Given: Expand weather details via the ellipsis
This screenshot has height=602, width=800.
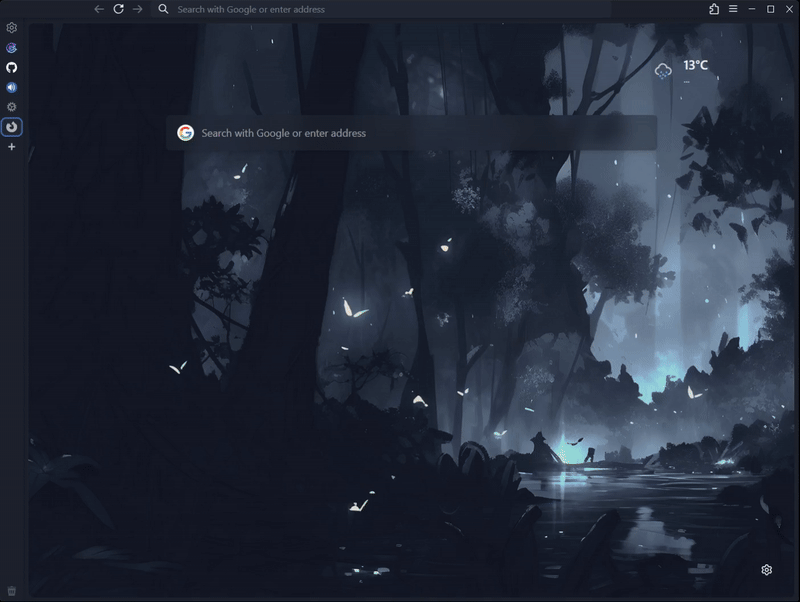Looking at the screenshot, I should 686,81.
